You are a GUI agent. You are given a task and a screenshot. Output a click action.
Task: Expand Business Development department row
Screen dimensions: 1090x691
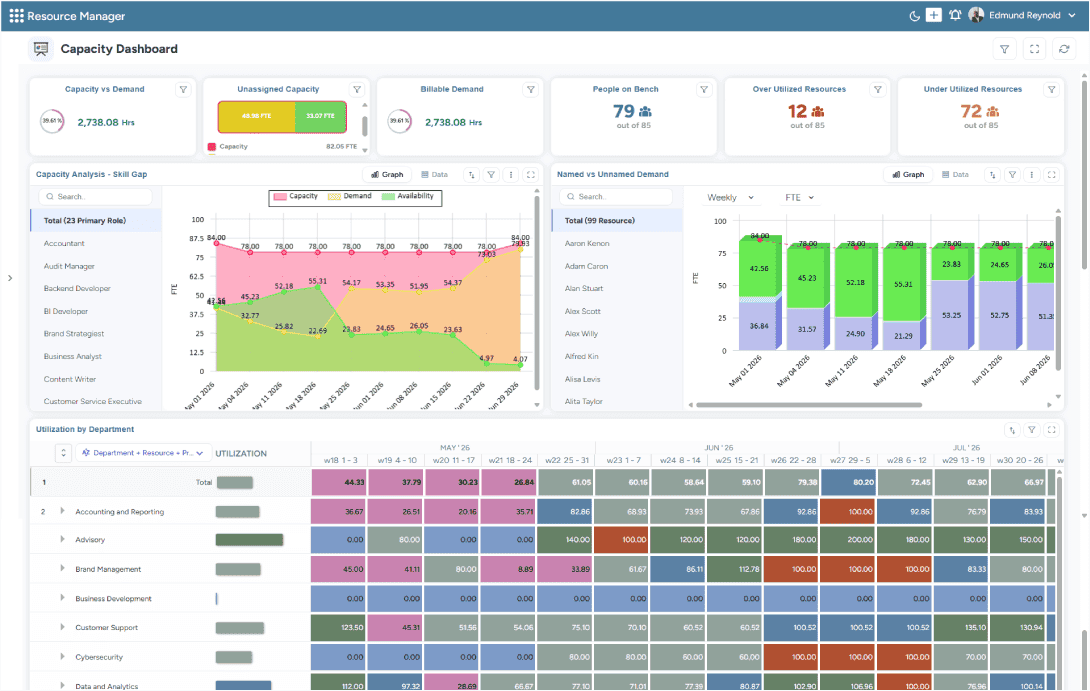[63, 598]
